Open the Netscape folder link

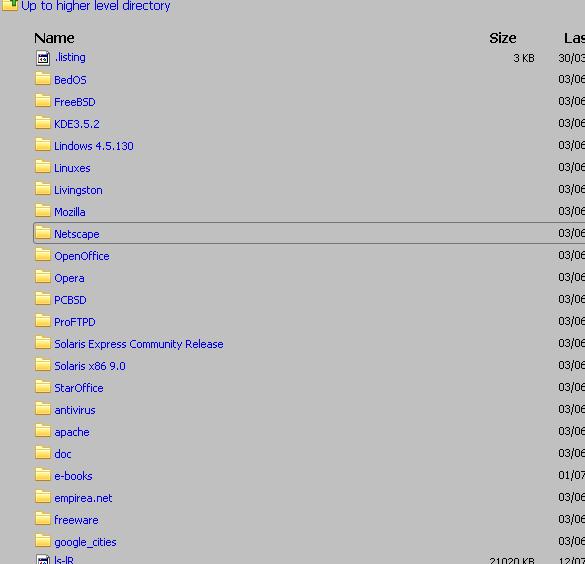tap(76, 234)
